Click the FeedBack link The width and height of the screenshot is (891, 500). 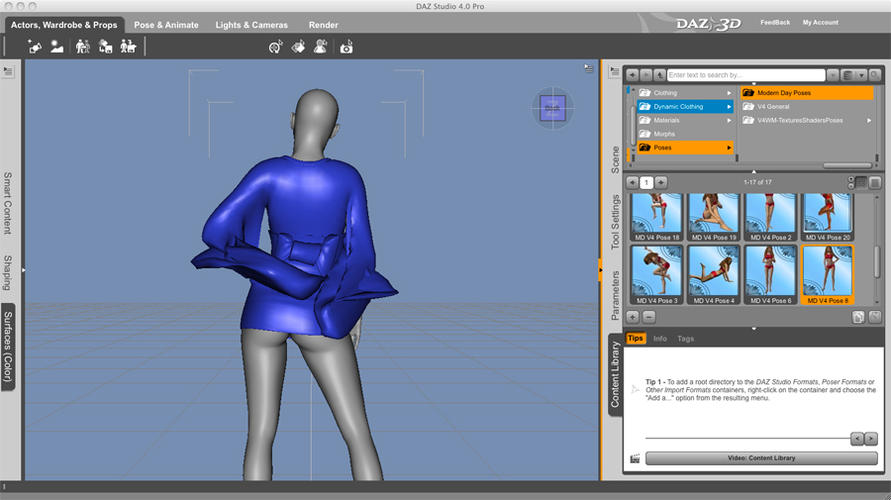pos(775,23)
